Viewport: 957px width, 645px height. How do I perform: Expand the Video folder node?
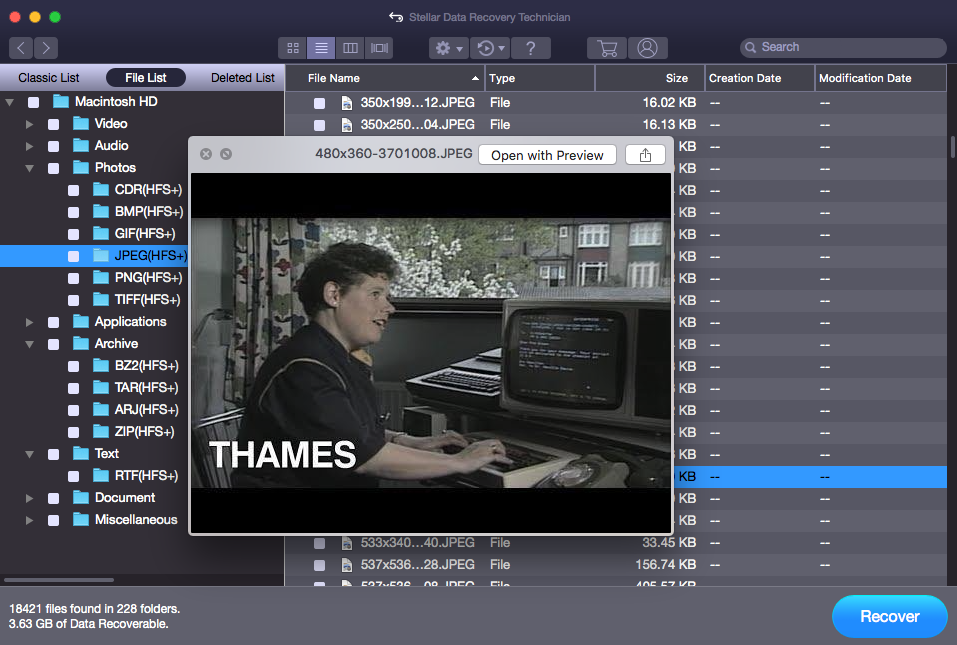tap(29, 124)
